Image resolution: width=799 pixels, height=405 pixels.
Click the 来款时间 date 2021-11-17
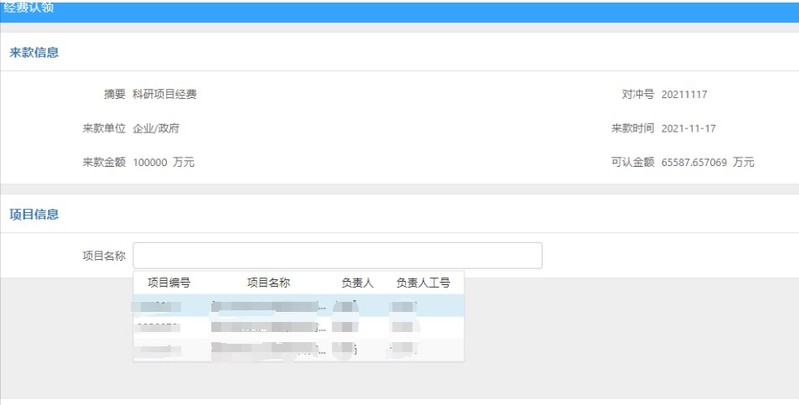689,129
